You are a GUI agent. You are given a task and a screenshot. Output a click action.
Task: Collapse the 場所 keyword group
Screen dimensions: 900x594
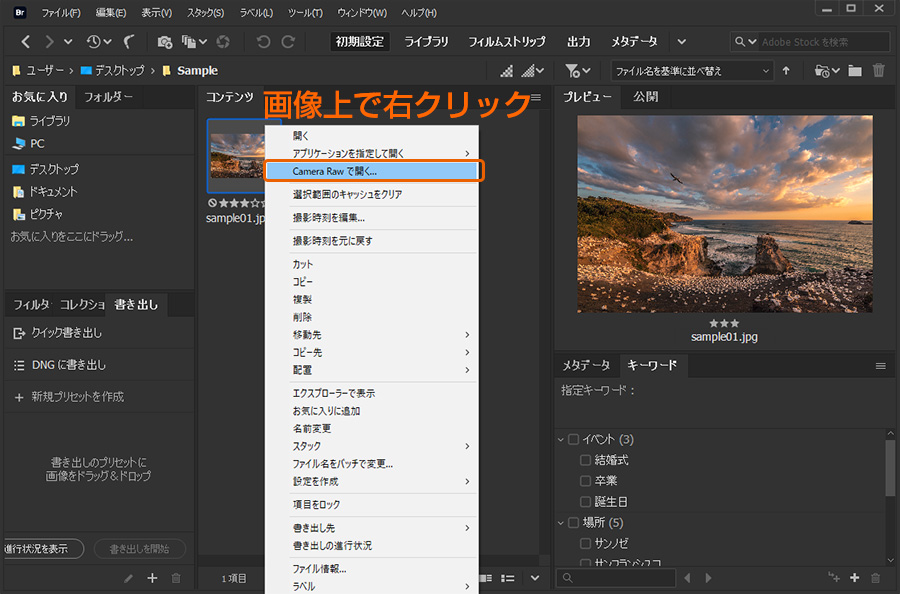click(x=561, y=523)
